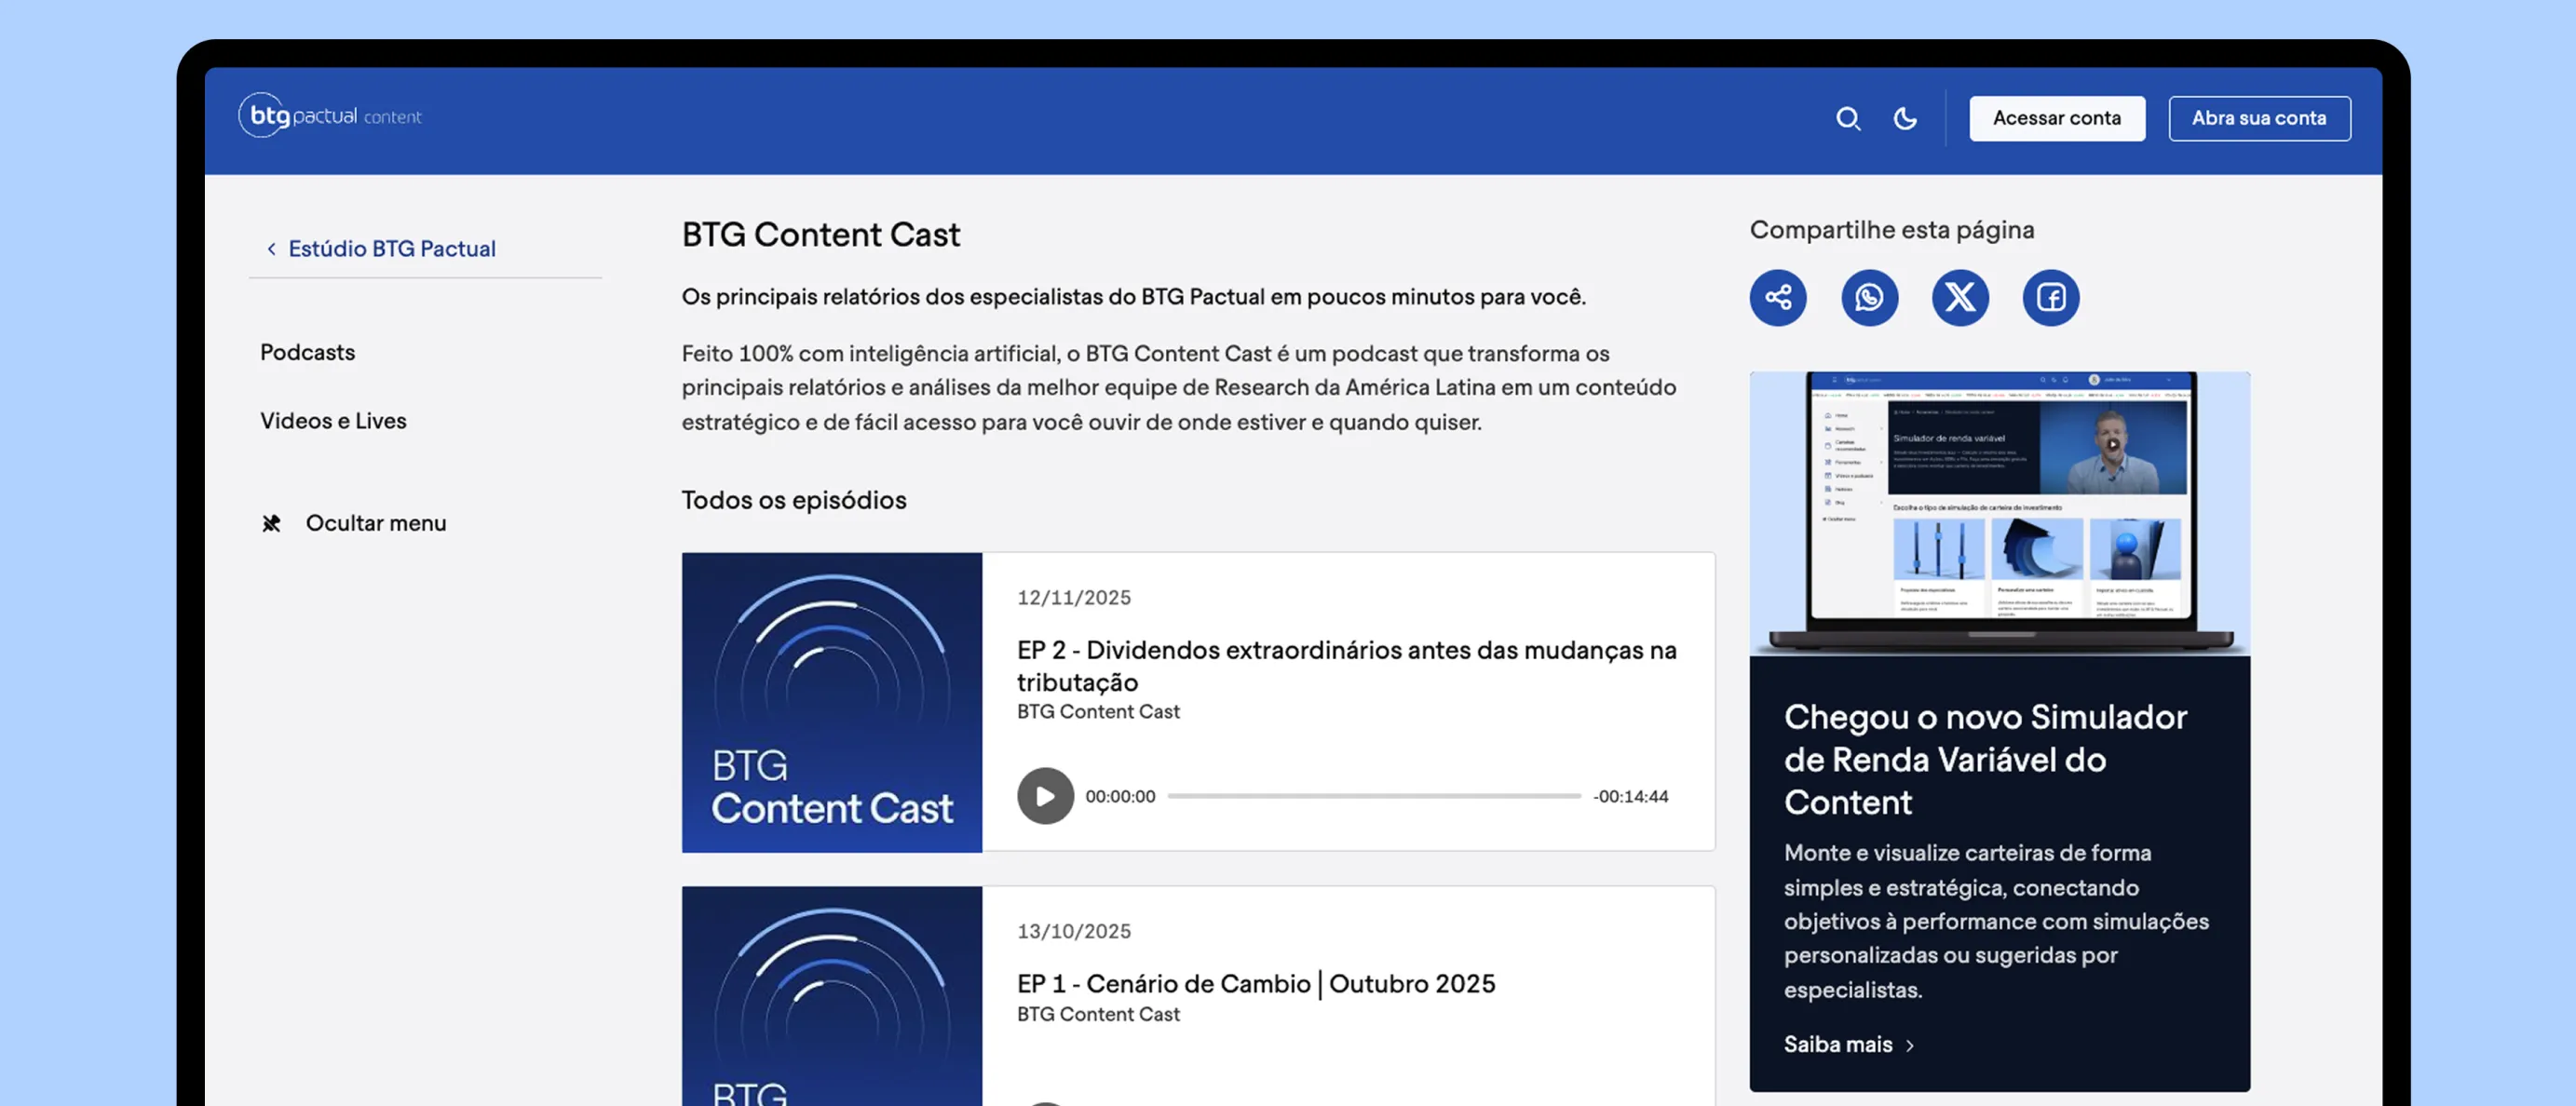The height and width of the screenshot is (1106, 2576).
Task: Open the Podcasts menu item
Action: click(x=307, y=352)
